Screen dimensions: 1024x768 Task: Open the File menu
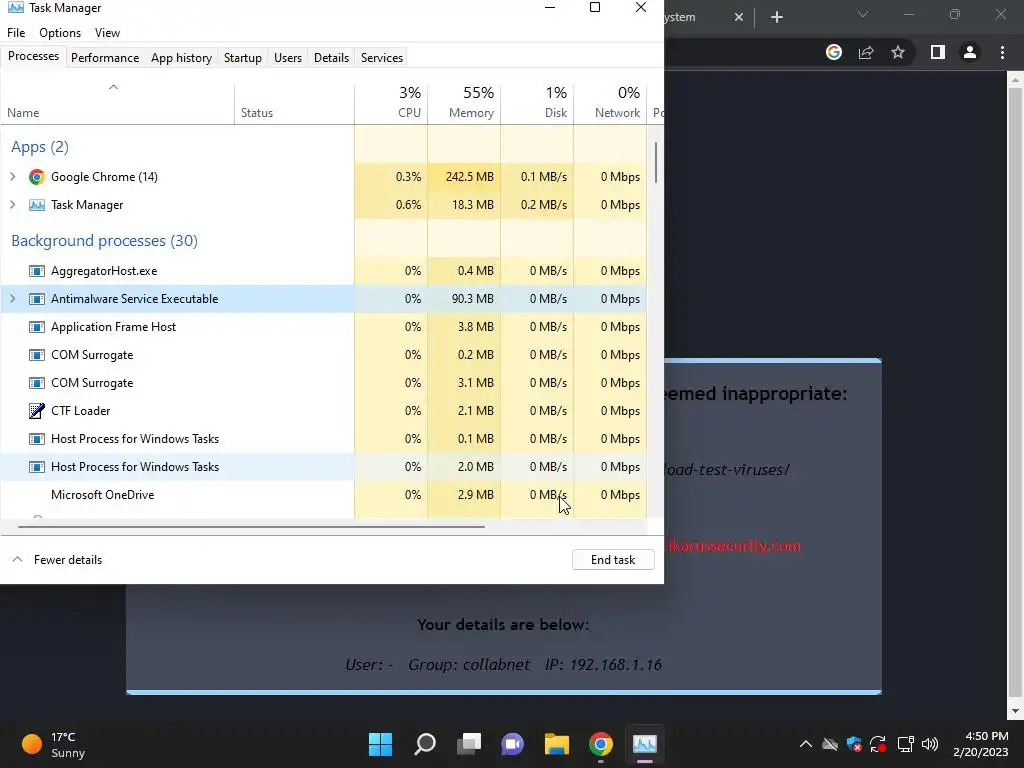tap(16, 33)
